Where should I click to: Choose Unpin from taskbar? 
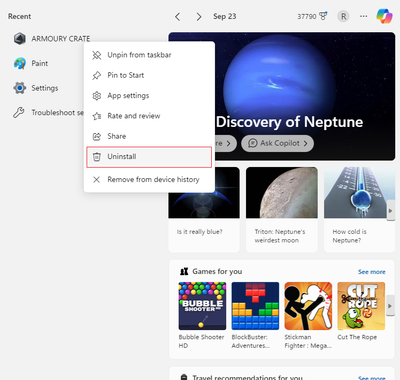(149, 55)
